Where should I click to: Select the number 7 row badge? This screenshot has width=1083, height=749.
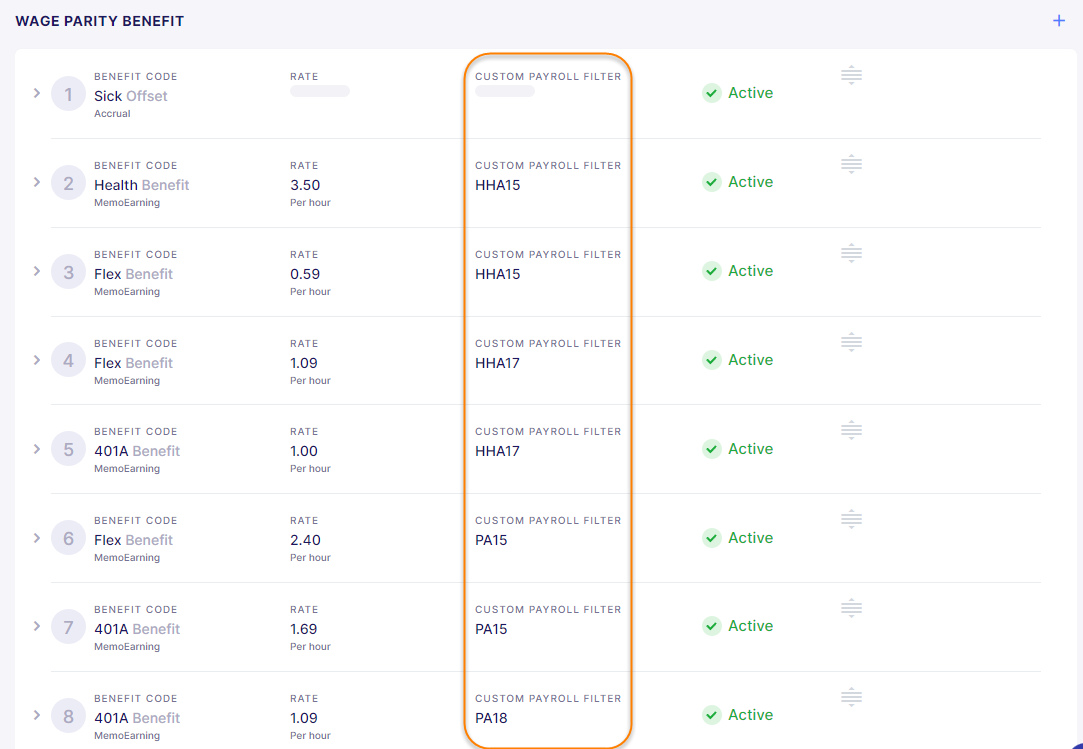click(68, 627)
